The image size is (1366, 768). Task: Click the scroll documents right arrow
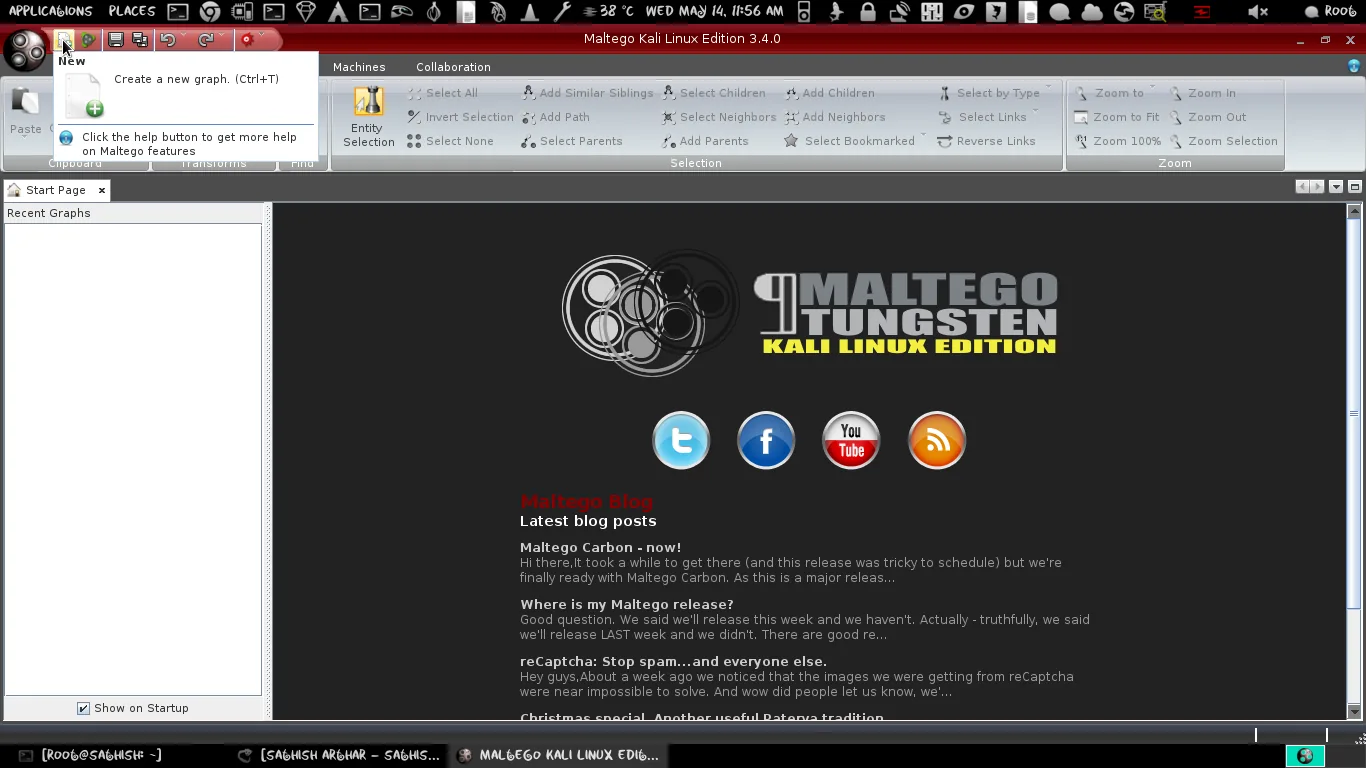pos(1318,187)
